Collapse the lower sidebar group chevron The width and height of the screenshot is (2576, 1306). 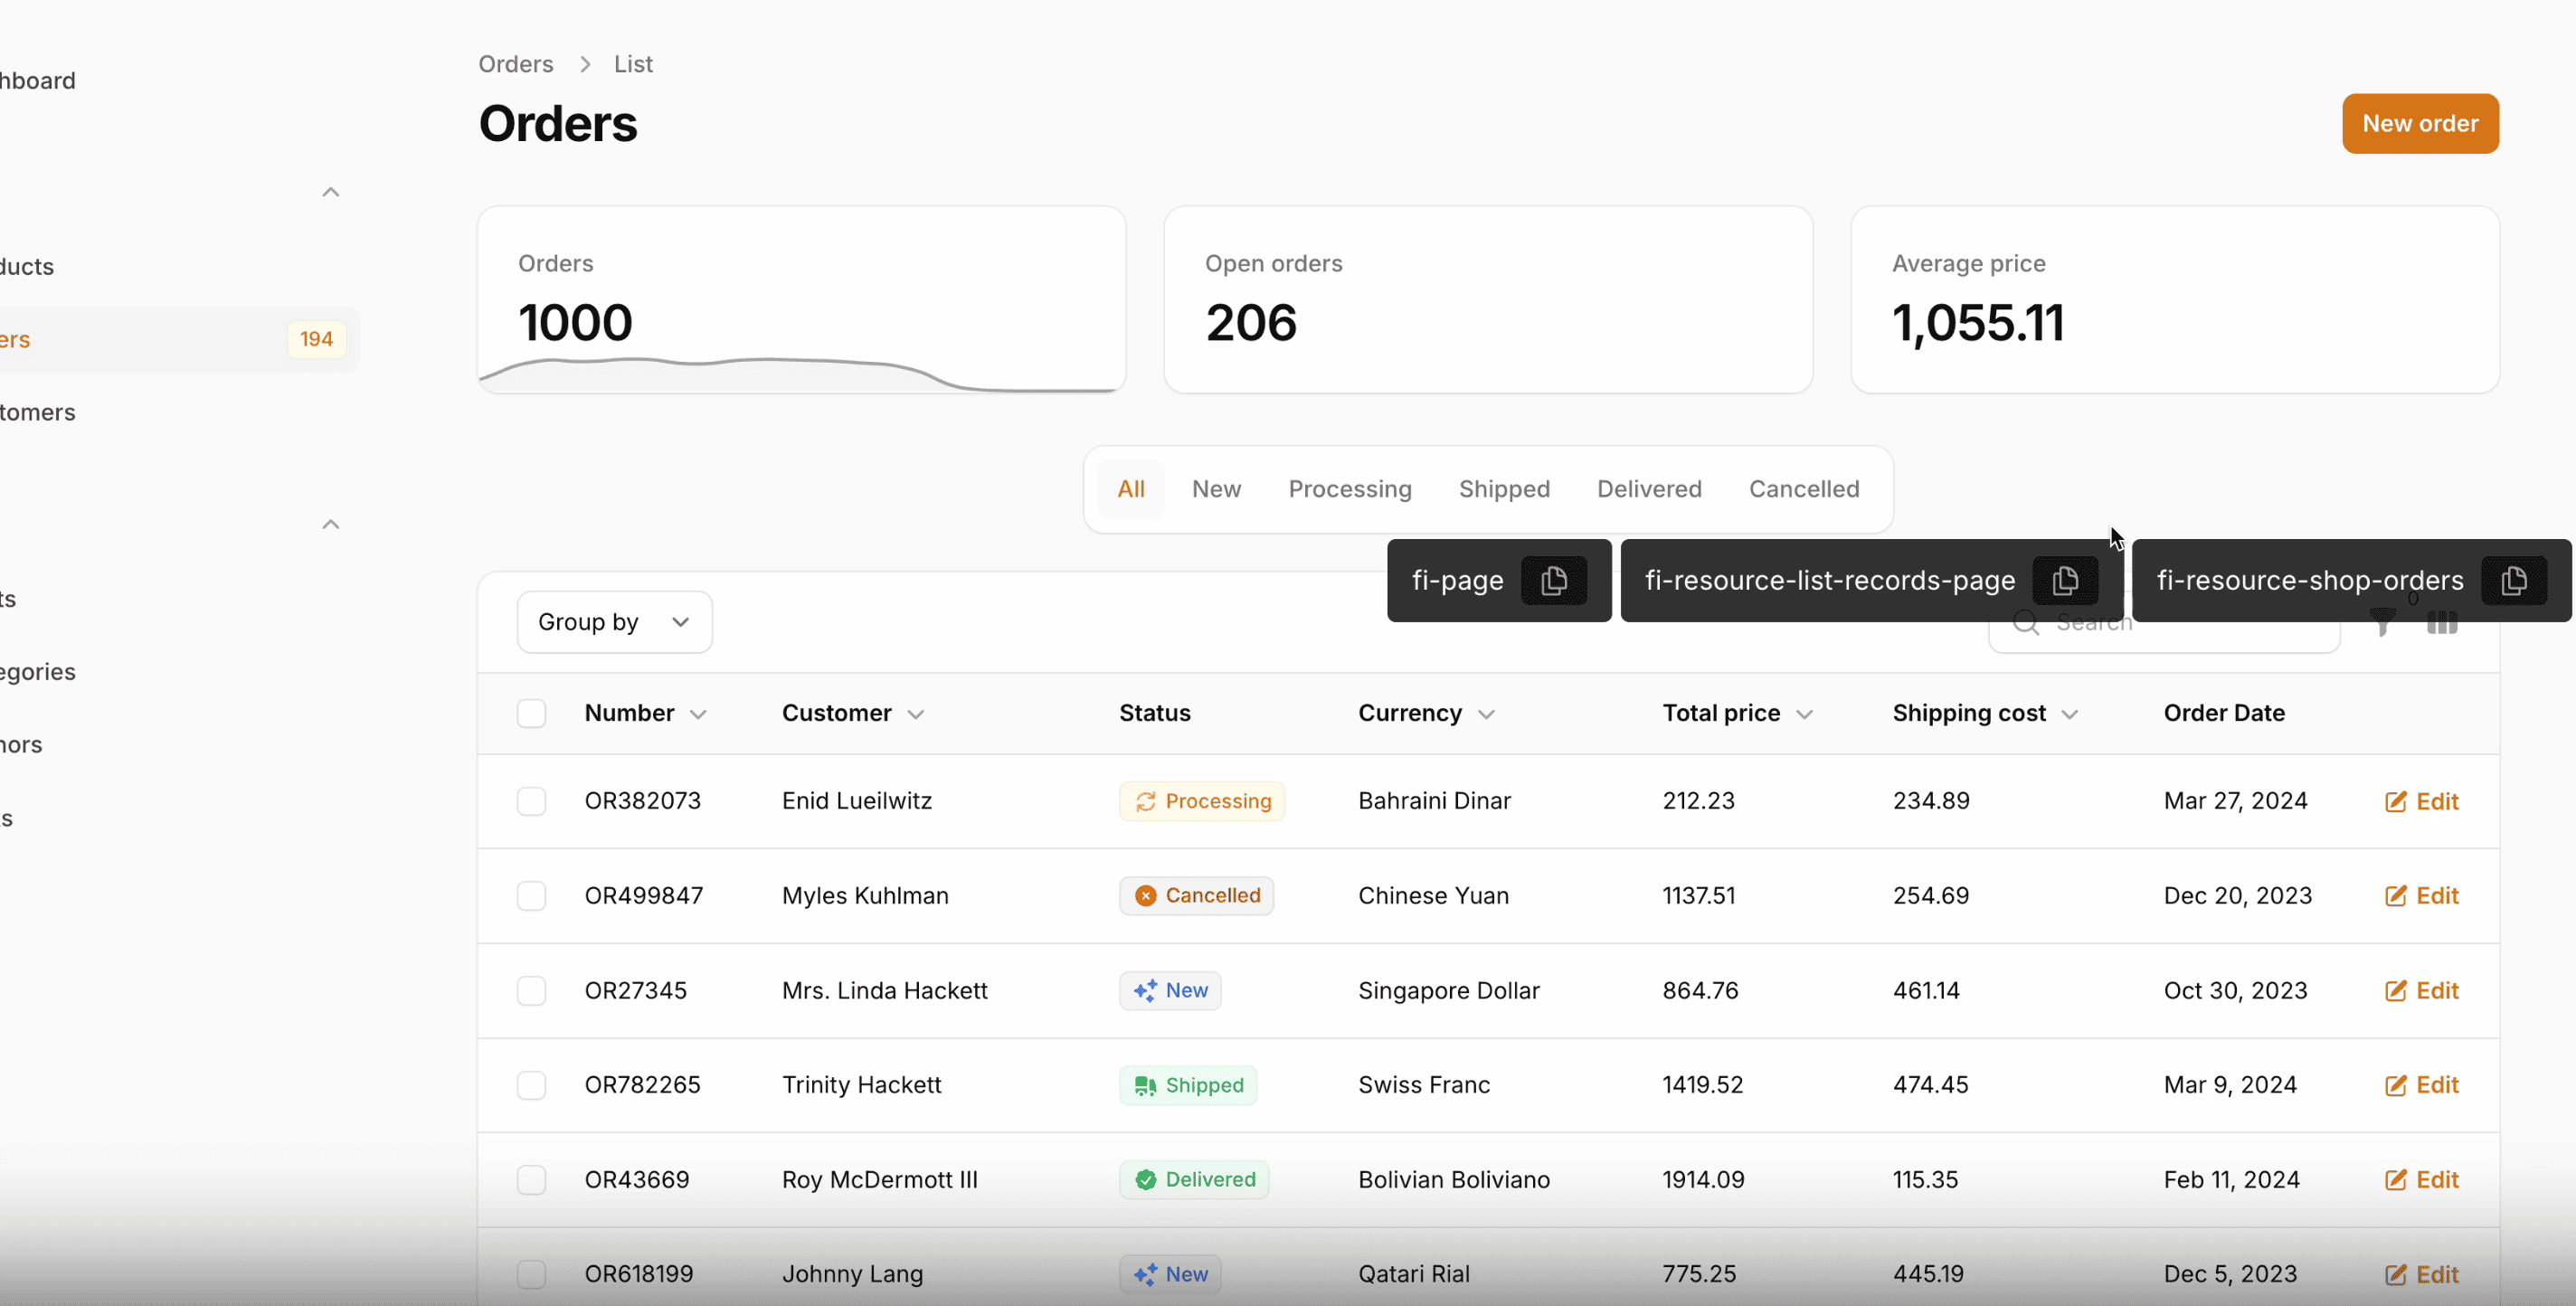(x=331, y=525)
